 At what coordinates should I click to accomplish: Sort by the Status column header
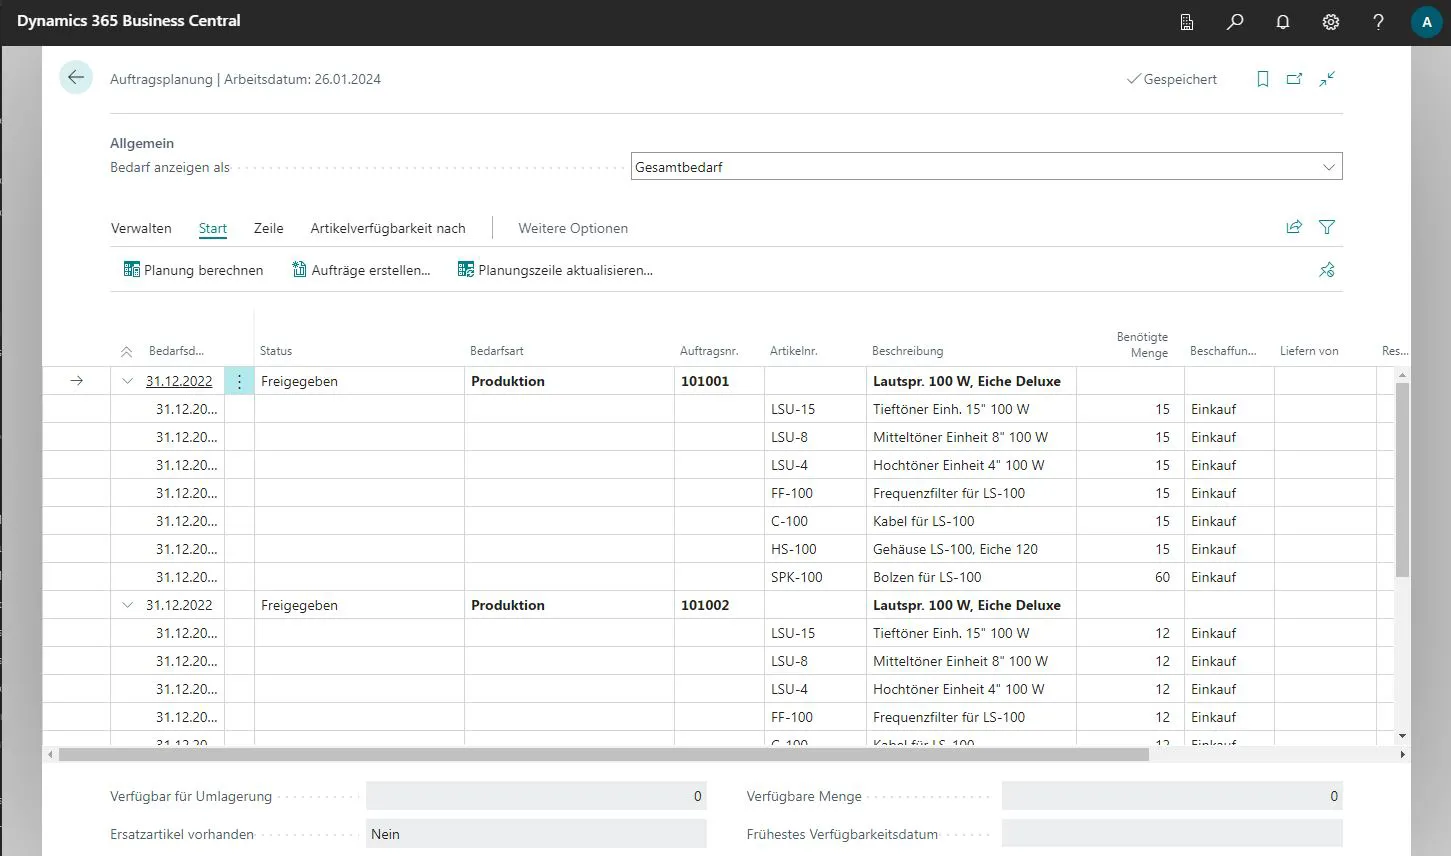(x=276, y=351)
